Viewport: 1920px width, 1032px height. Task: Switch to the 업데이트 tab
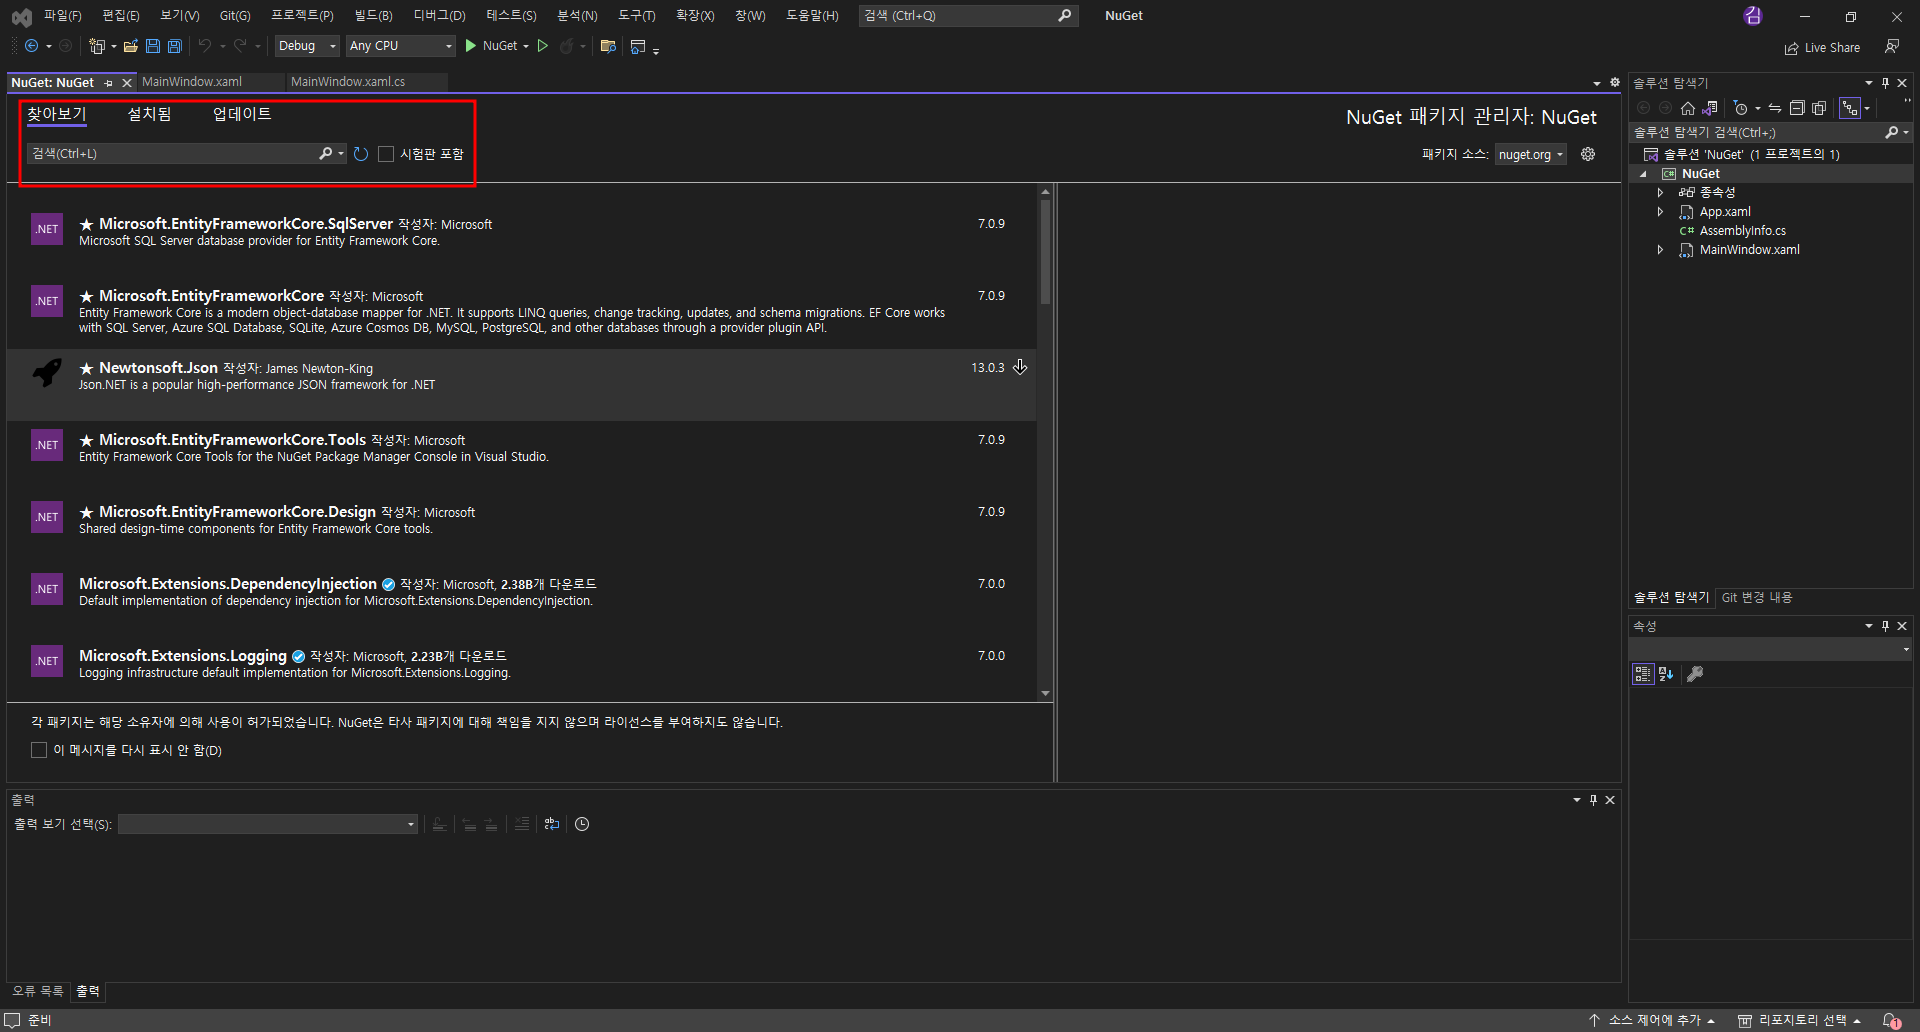(x=242, y=114)
